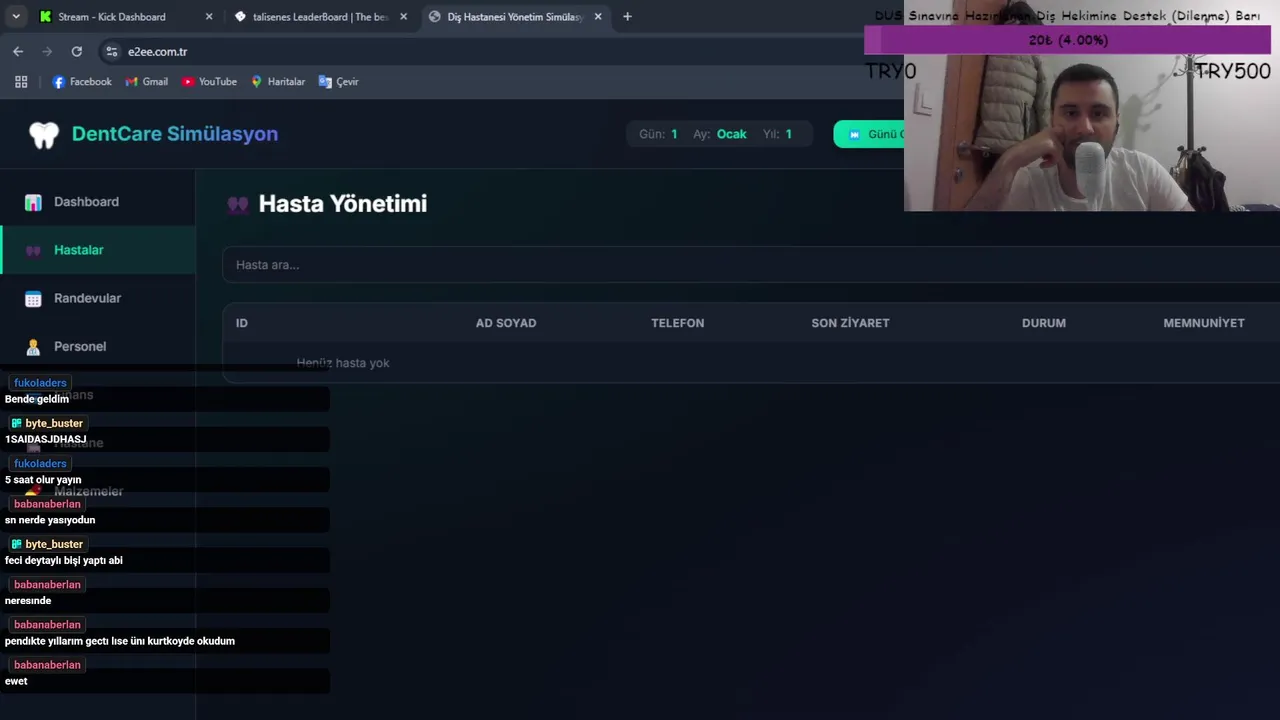This screenshot has height=720, width=1280.
Task: Open the browser apps grid icon
Action: (x=21, y=82)
